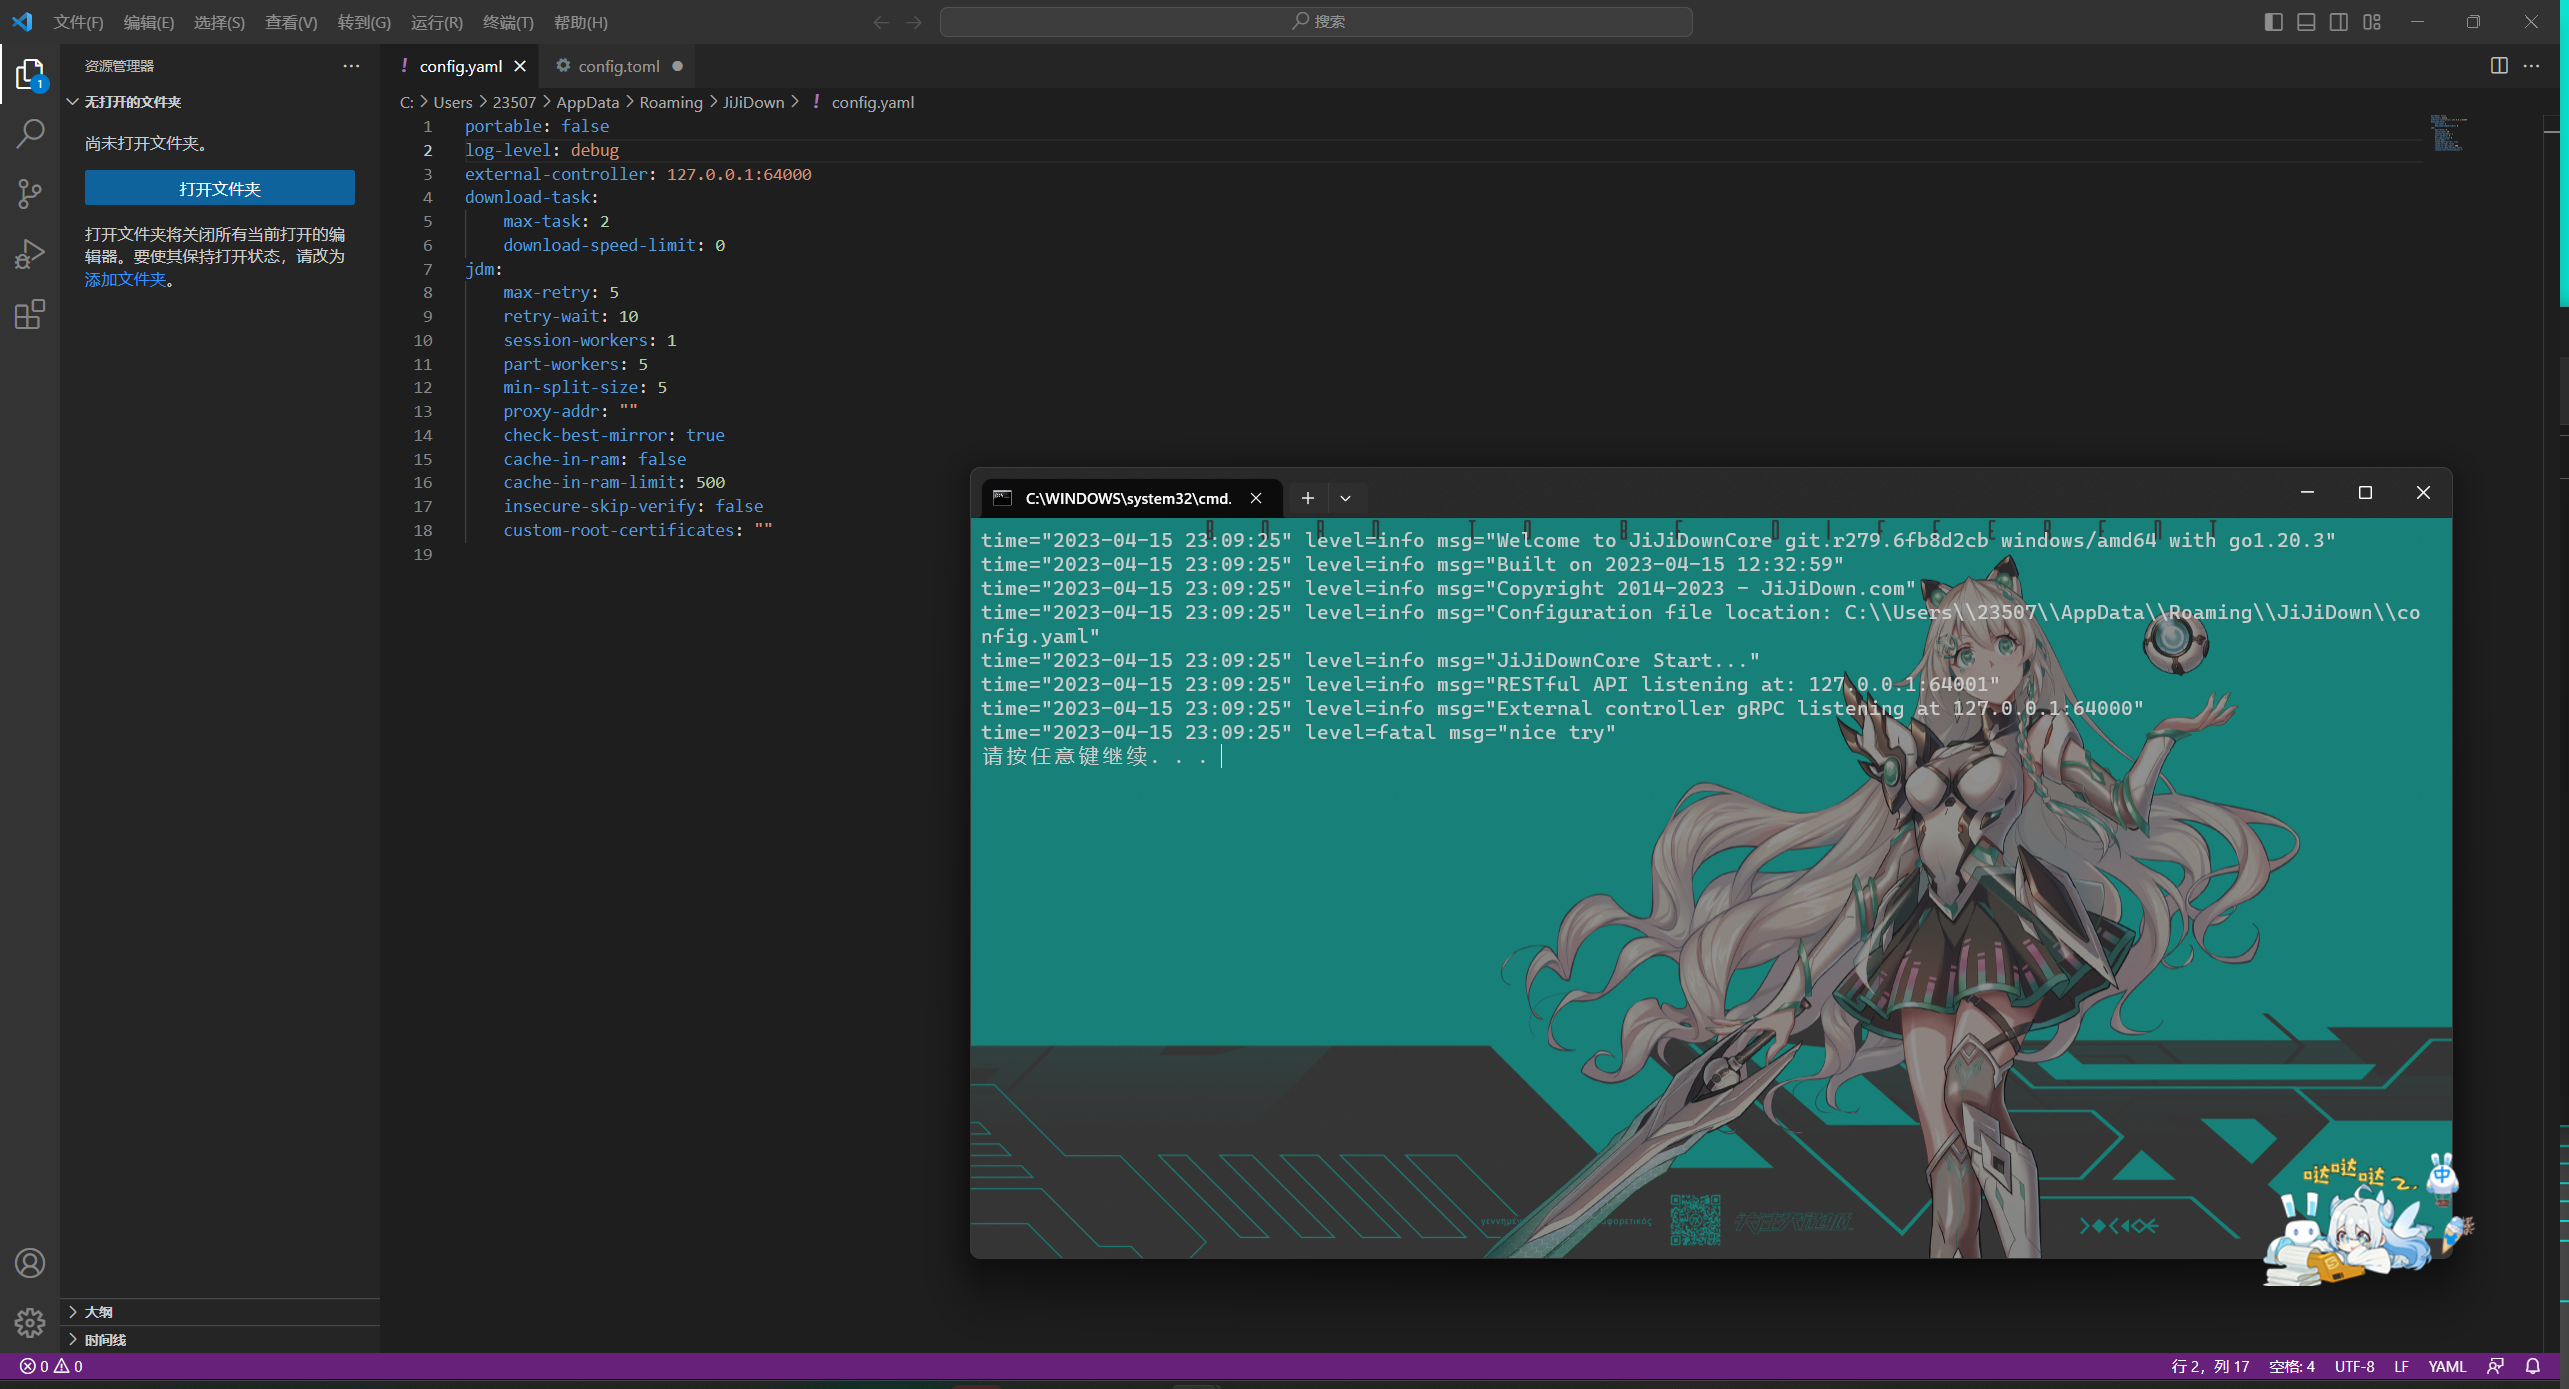Click the check-best-mirror: true line
This screenshot has height=1389, width=2569.
tap(614, 435)
